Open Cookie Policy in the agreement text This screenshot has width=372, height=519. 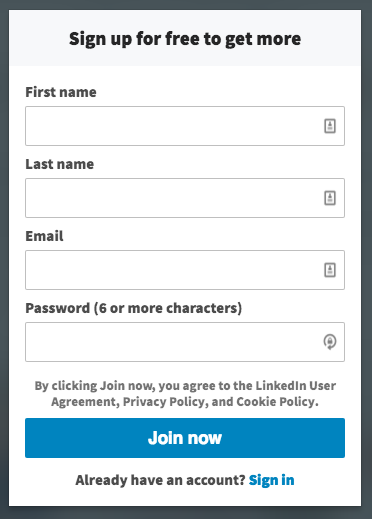[275, 402]
